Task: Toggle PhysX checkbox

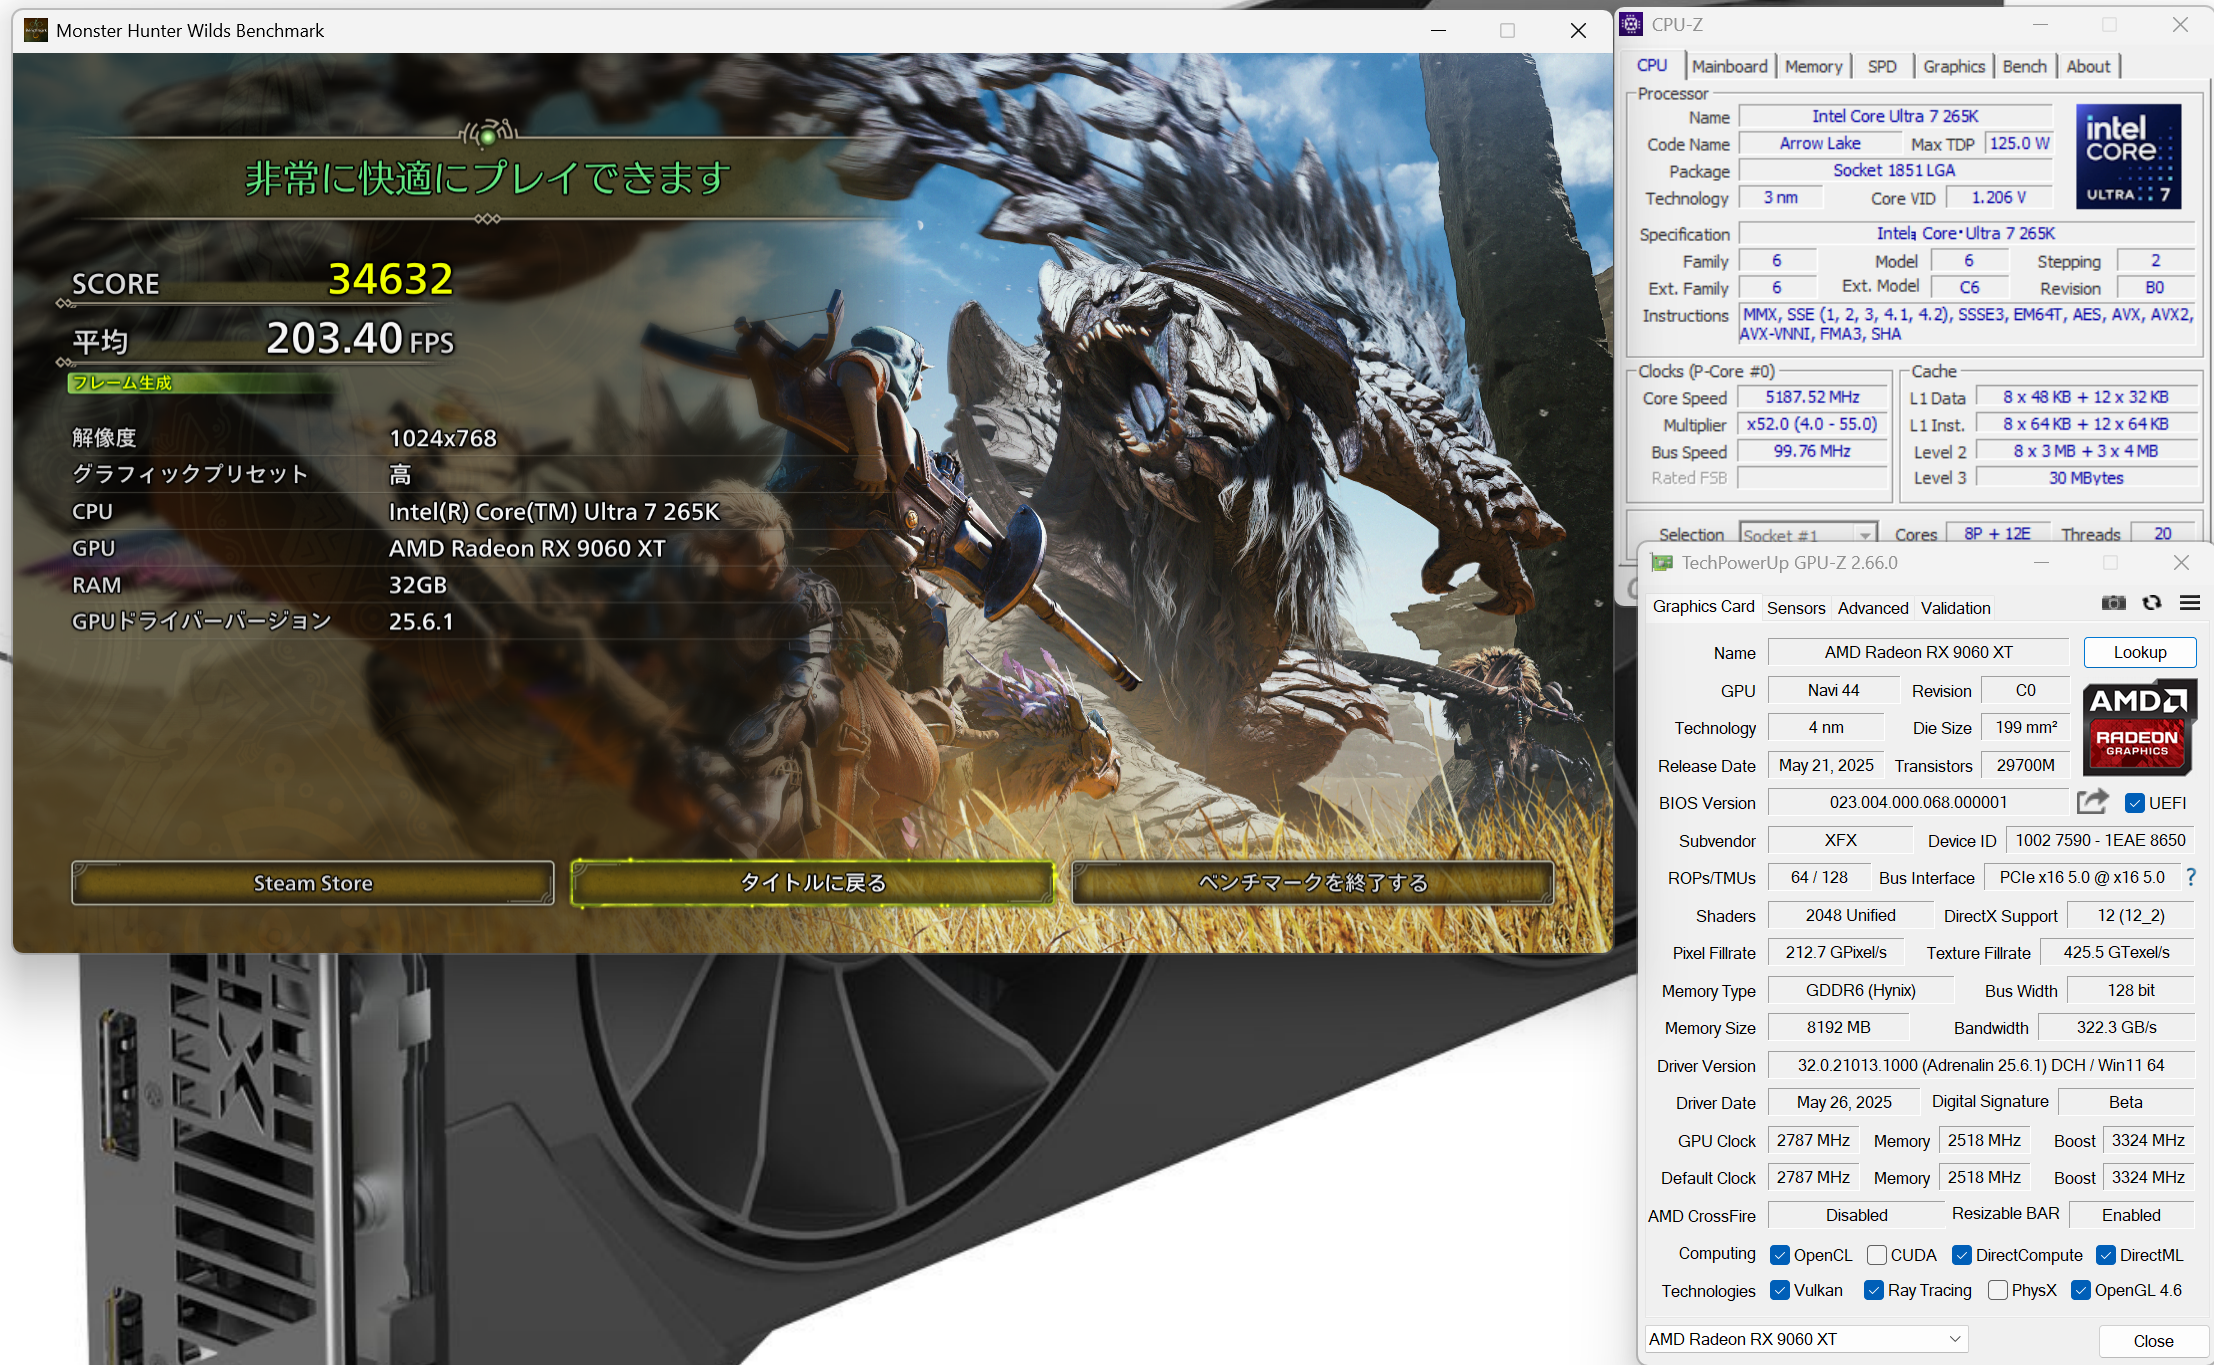Action: (1998, 1290)
